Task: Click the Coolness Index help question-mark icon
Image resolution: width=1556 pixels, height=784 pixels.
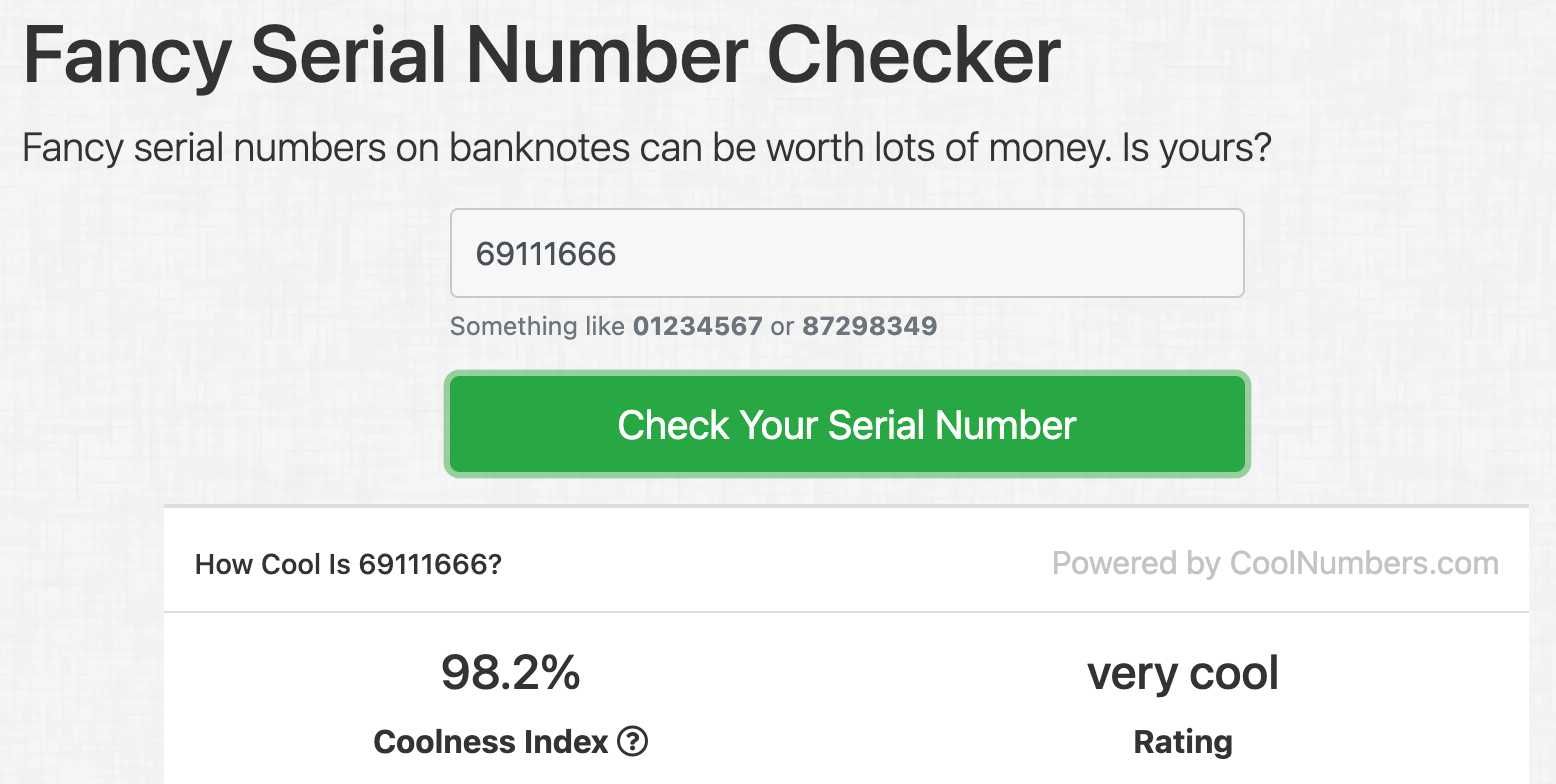Action: click(x=633, y=742)
